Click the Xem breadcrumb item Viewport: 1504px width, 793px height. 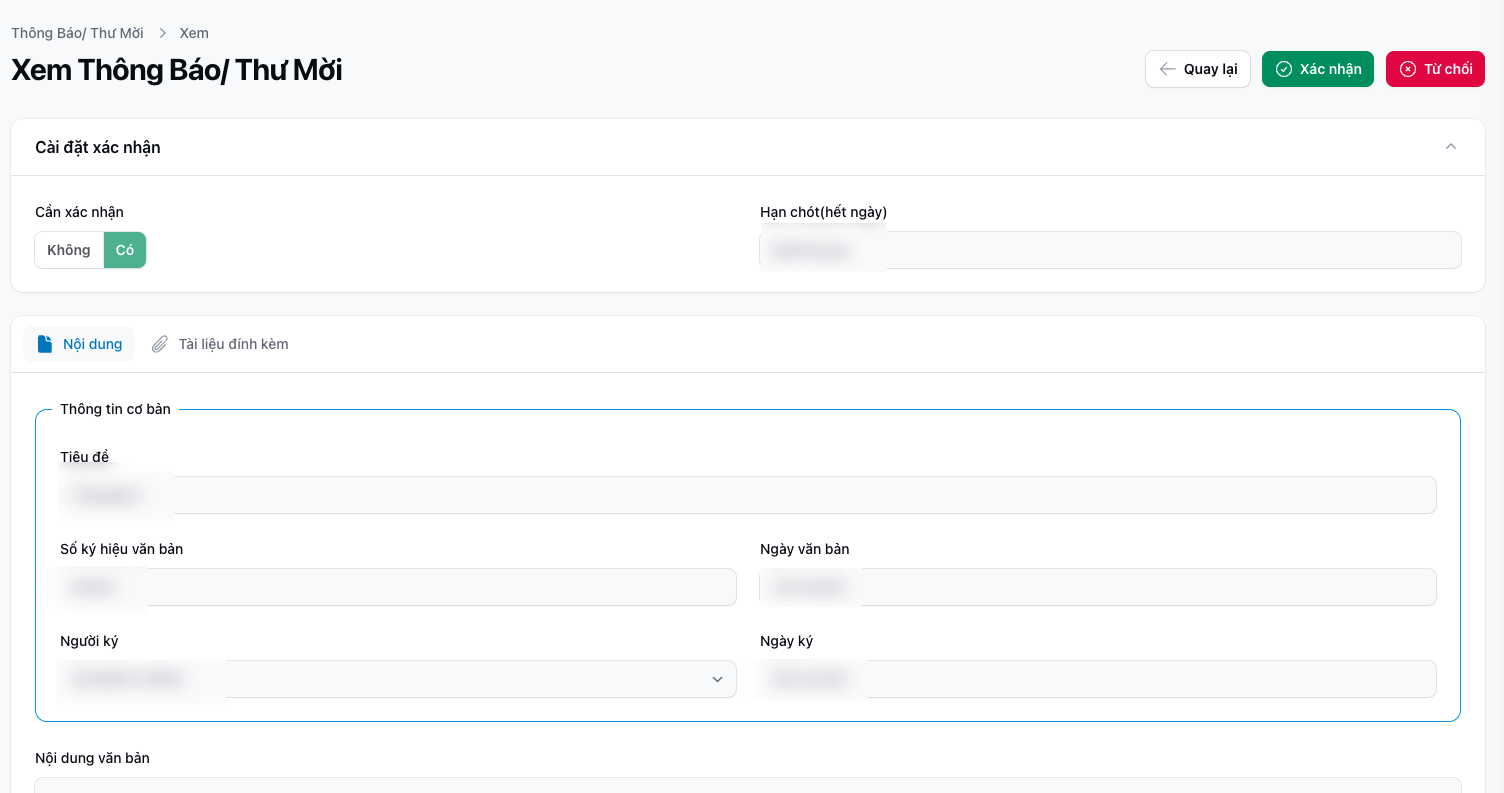point(194,33)
